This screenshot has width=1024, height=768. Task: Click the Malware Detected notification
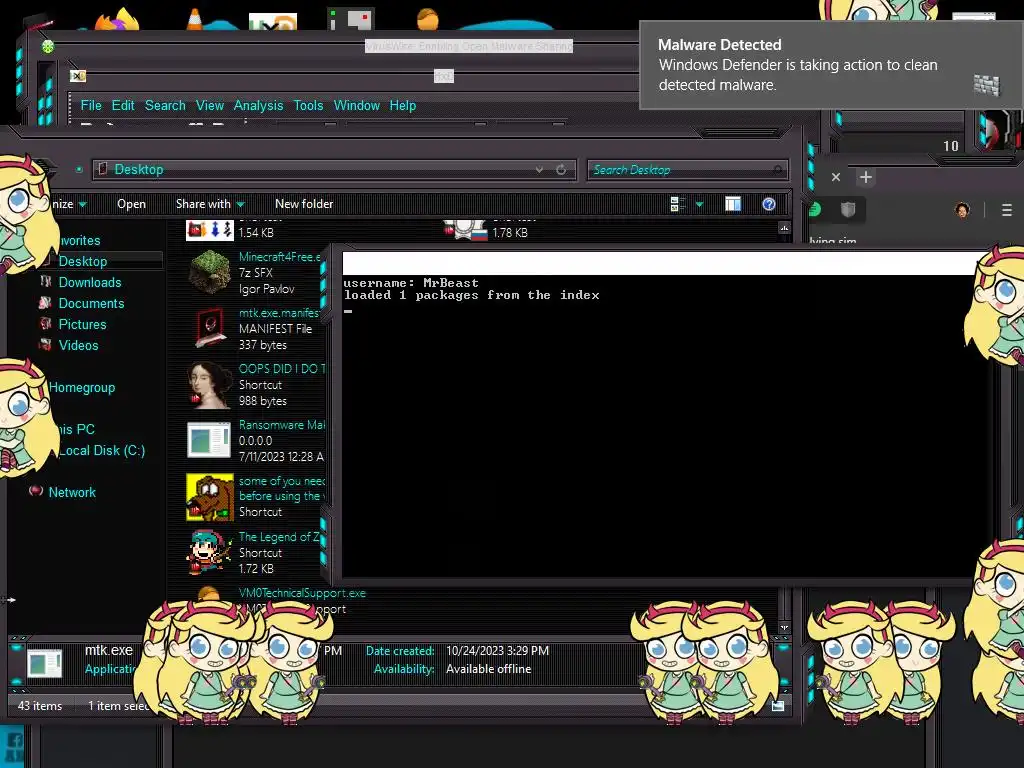point(831,65)
